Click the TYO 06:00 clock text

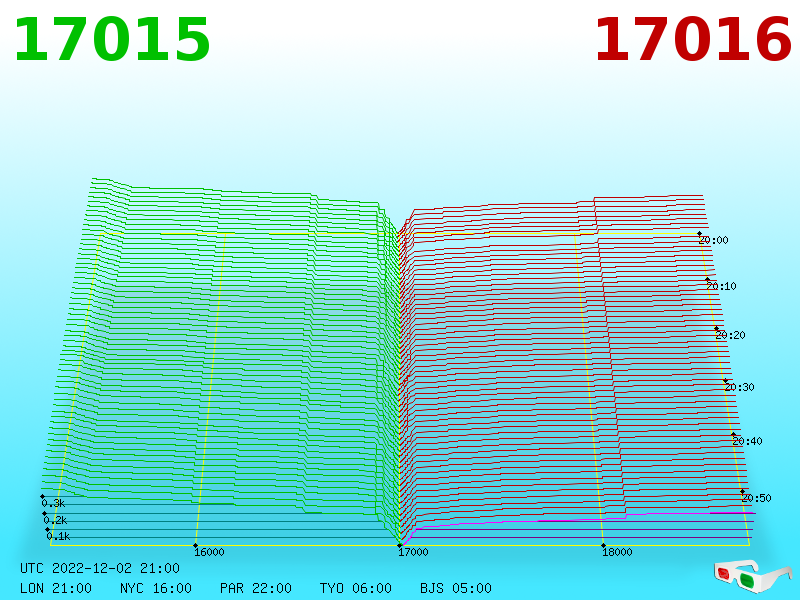[356, 588]
